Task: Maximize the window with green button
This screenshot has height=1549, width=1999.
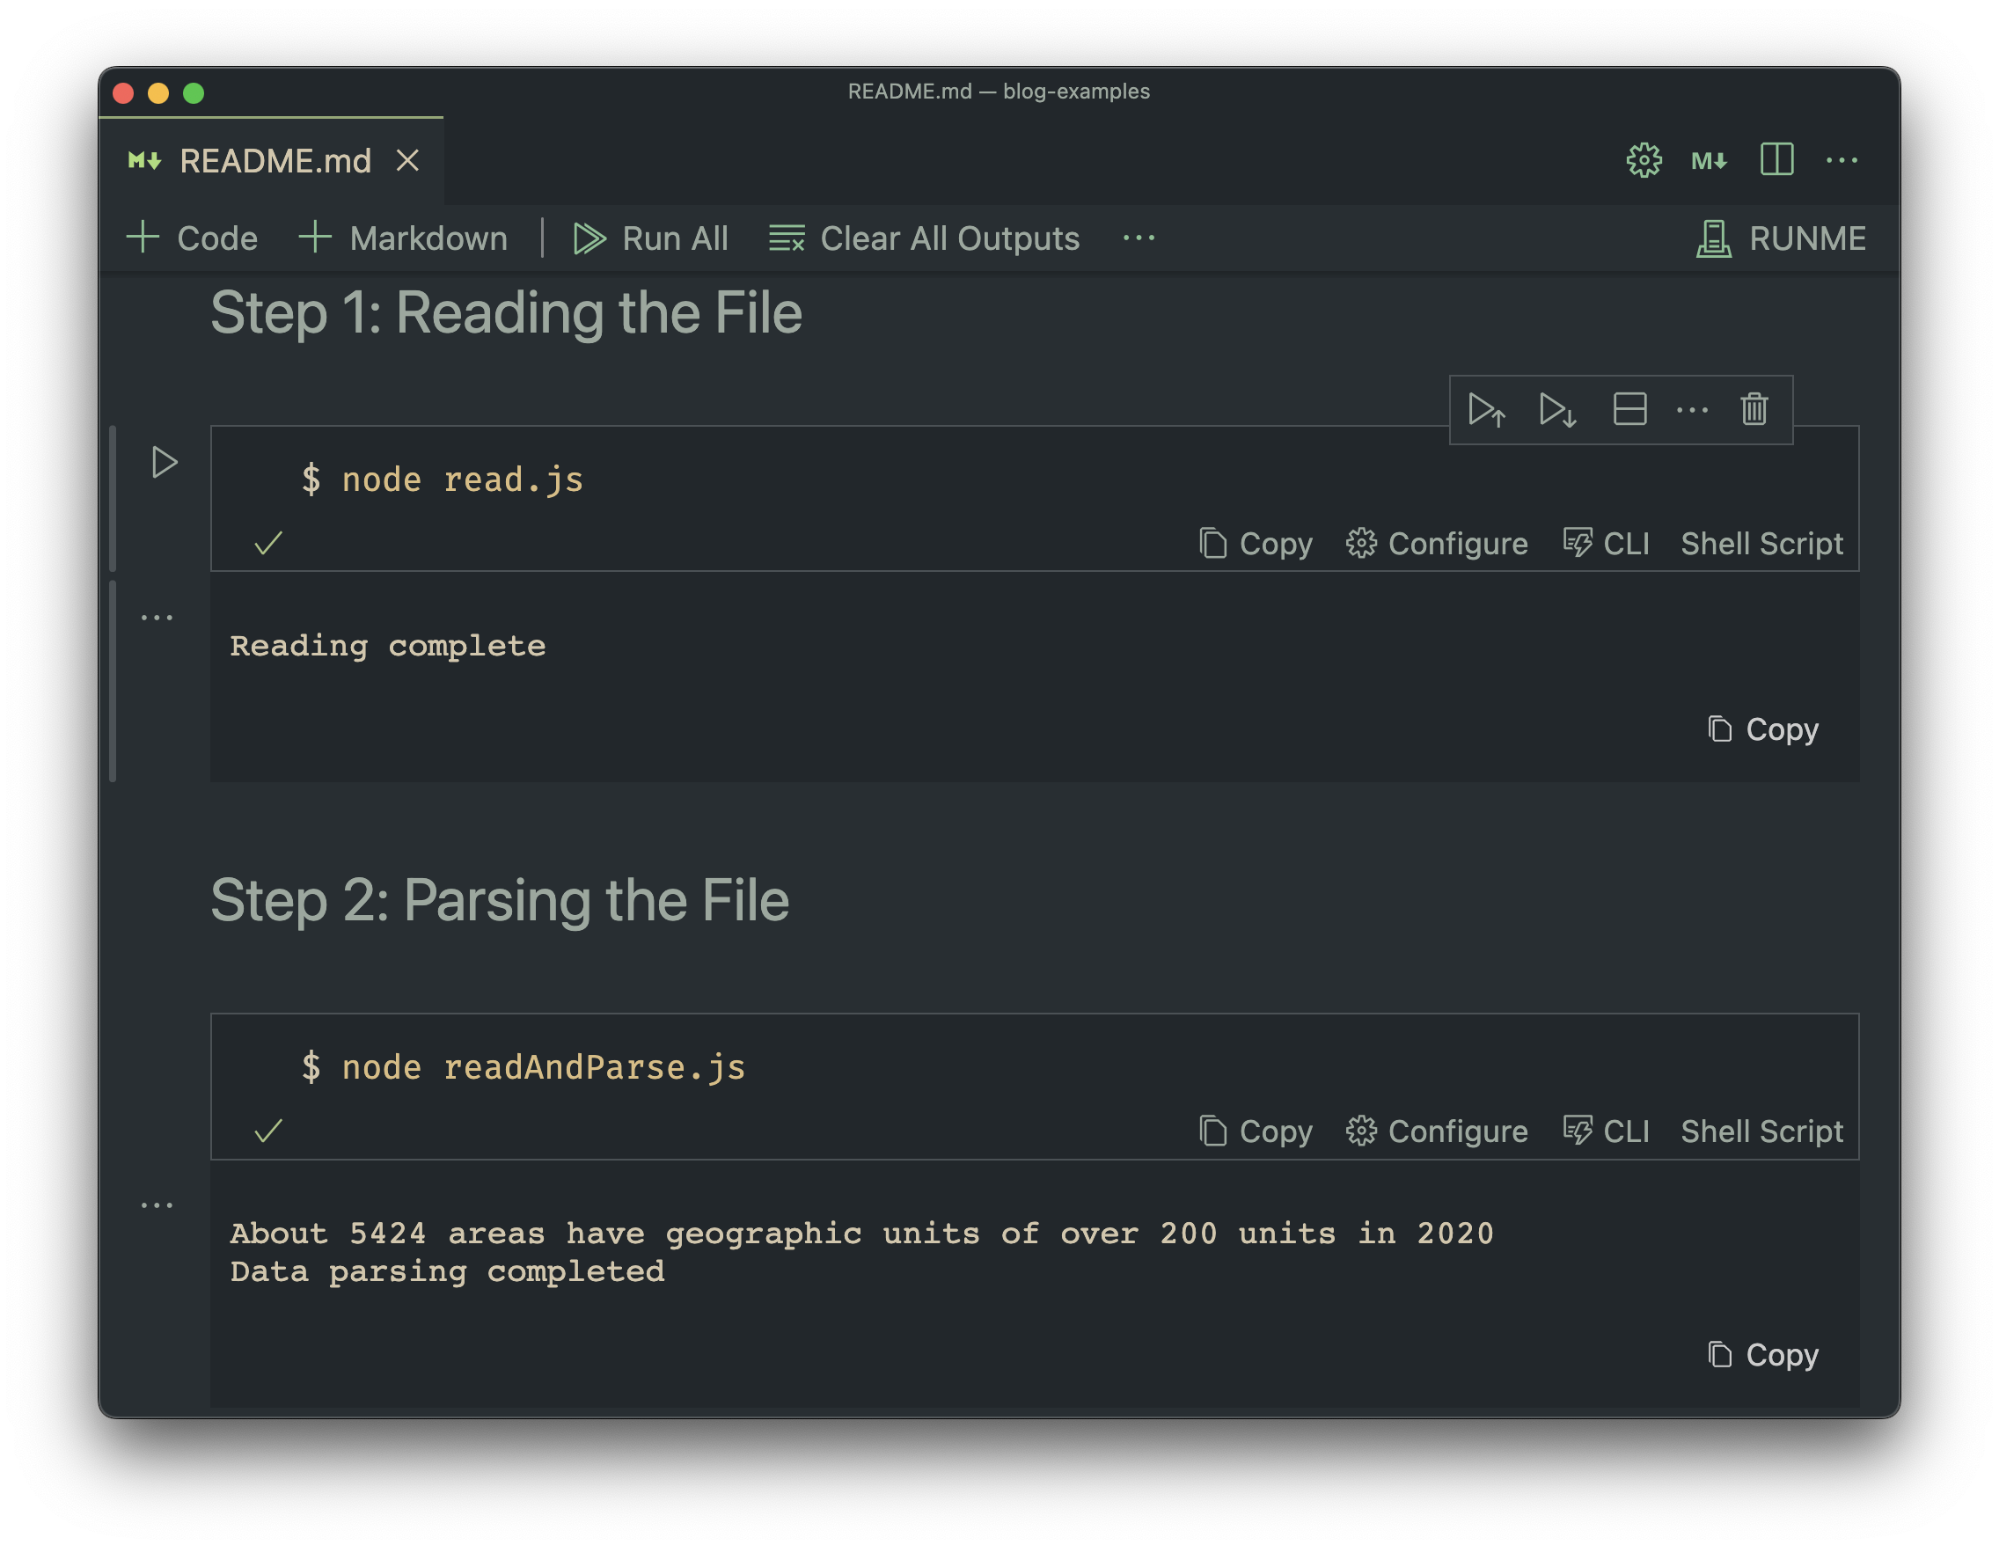Action: (194, 93)
